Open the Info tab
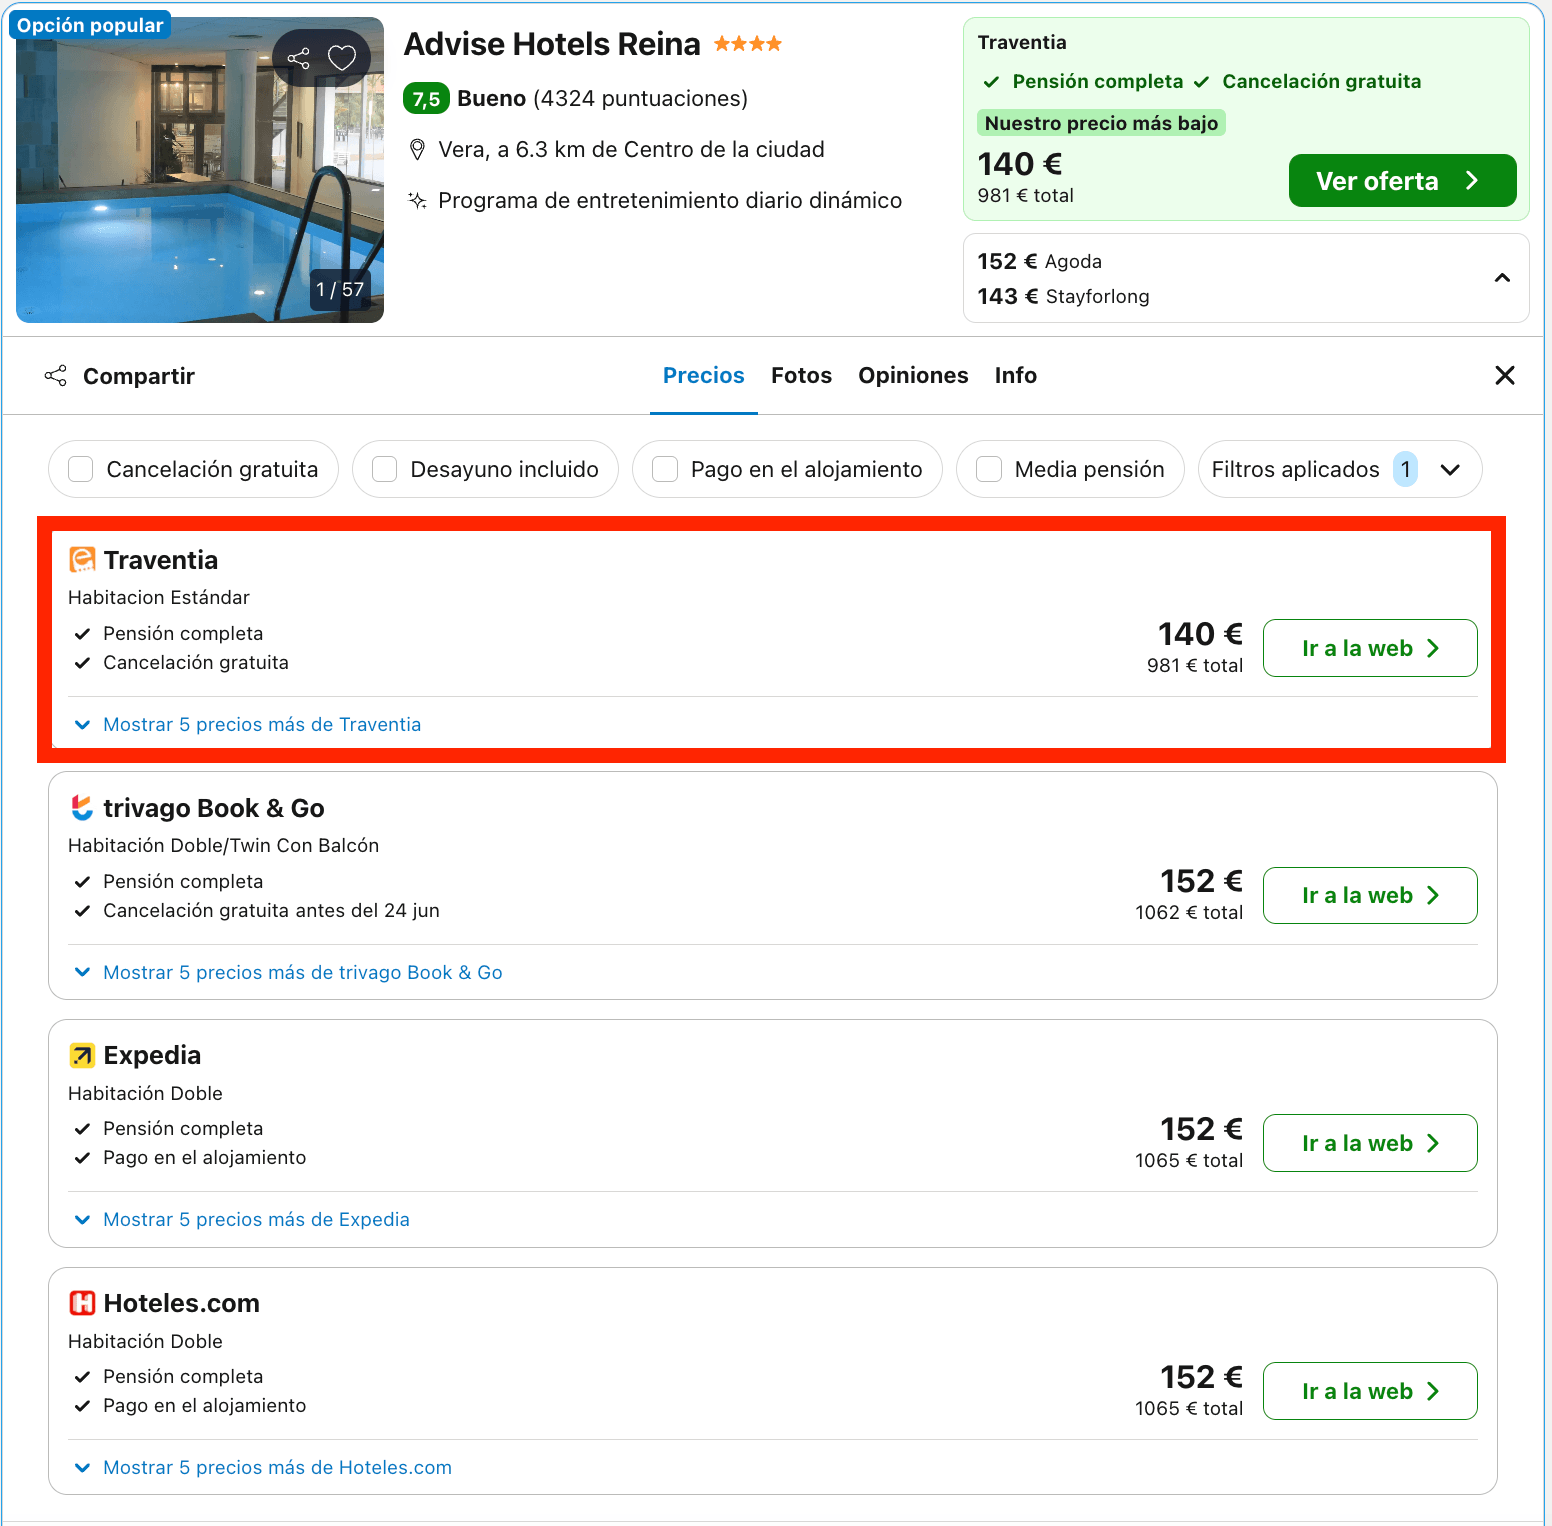 pyautogui.click(x=1015, y=375)
